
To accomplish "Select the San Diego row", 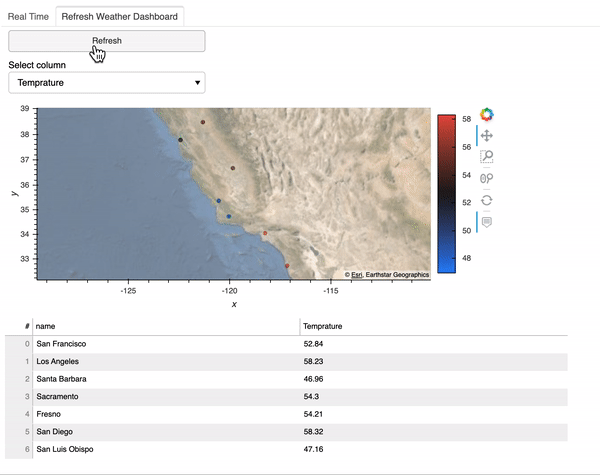I will click(286, 432).
